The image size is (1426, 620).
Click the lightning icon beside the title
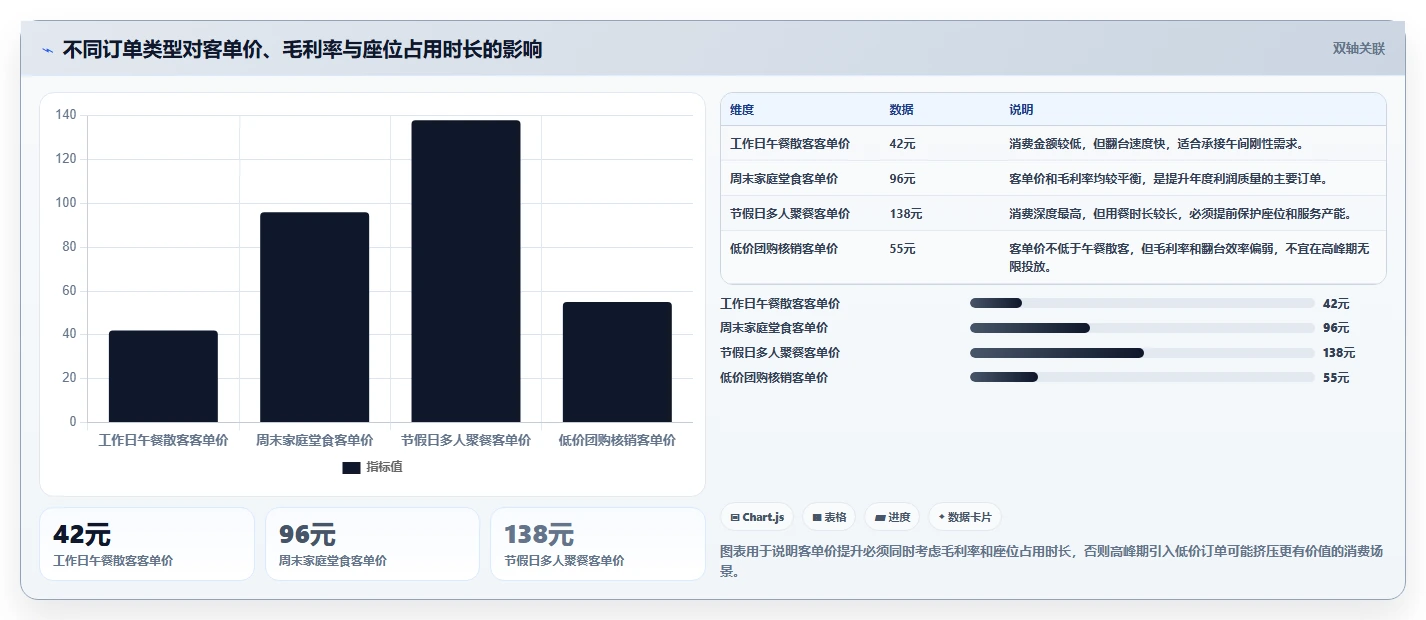pos(47,50)
